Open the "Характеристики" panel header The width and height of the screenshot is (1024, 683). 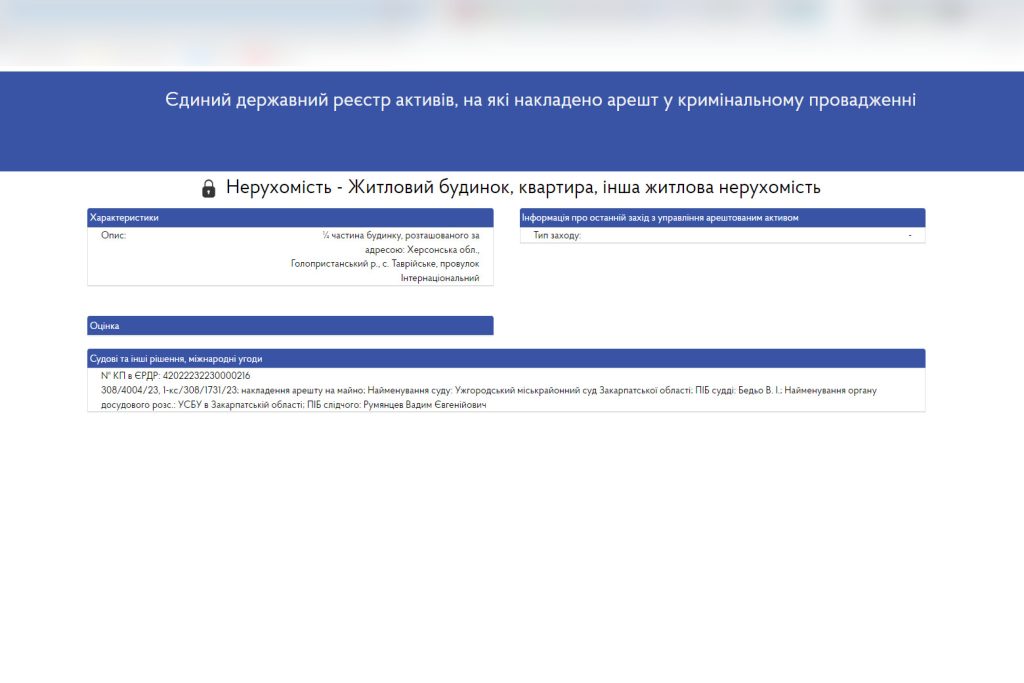point(120,216)
